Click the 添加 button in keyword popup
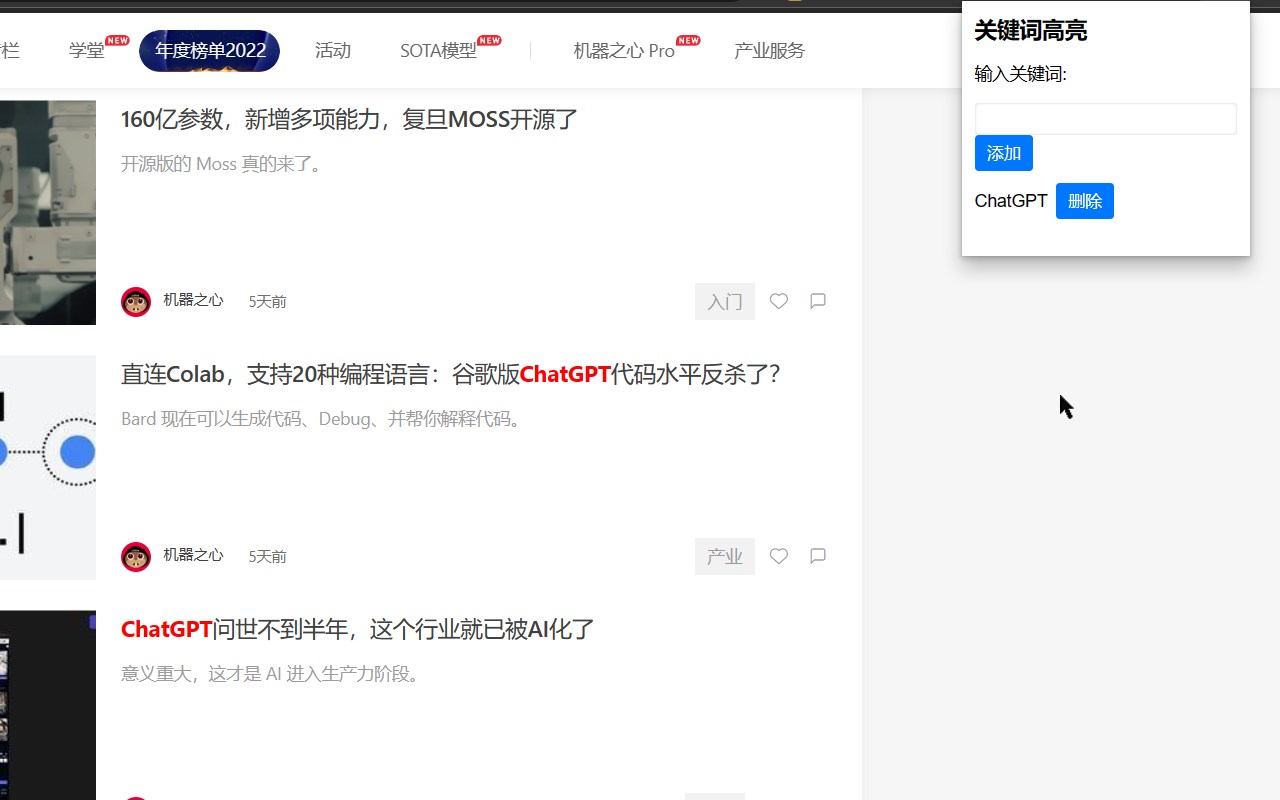 tap(1004, 153)
